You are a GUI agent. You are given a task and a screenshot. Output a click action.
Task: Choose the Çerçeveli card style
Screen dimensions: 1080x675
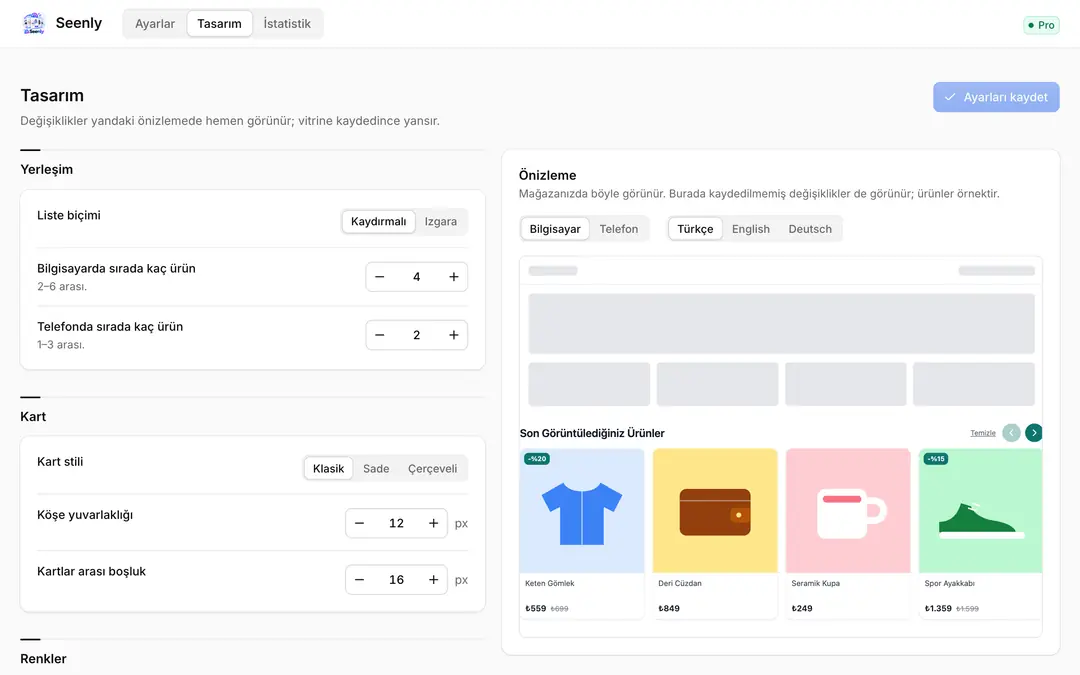tap(433, 469)
